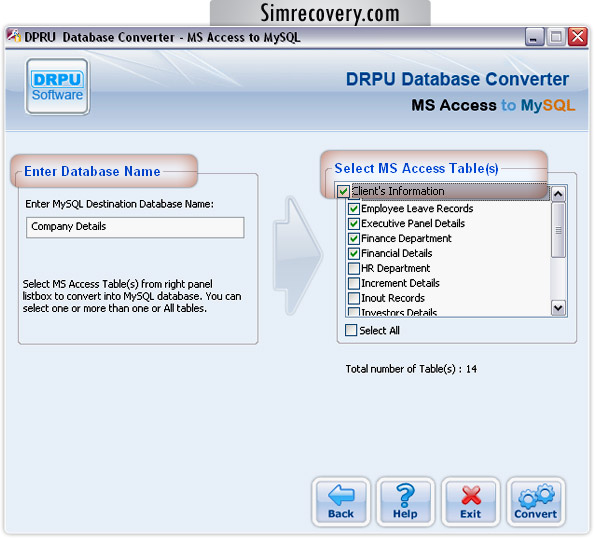The width and height of the screenshot is (594, 538).
Task: Check the Inout Records checkbox
Action: coord(353,298)
